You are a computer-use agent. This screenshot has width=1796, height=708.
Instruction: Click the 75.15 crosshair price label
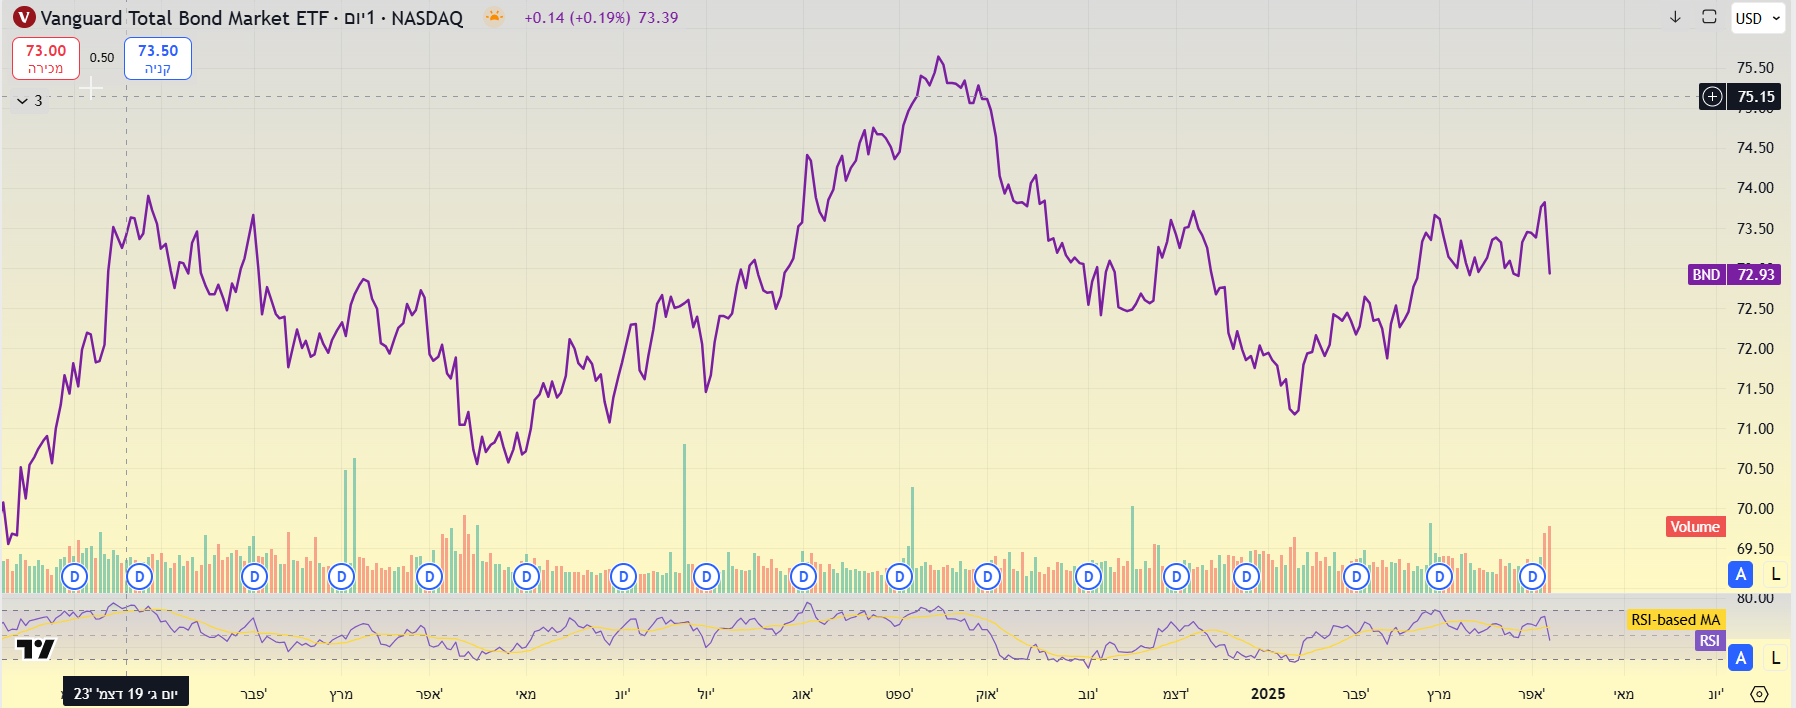(x=1755, y=97)
